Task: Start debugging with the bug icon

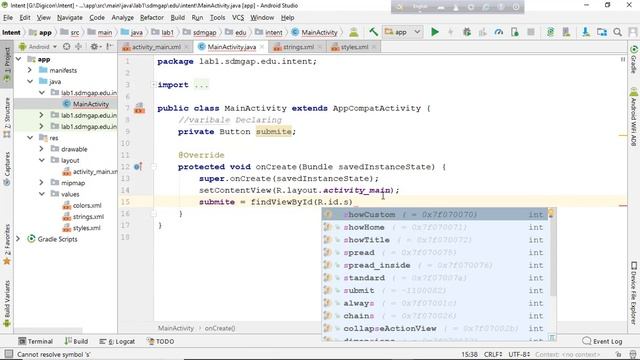Action: coord(467,32)
